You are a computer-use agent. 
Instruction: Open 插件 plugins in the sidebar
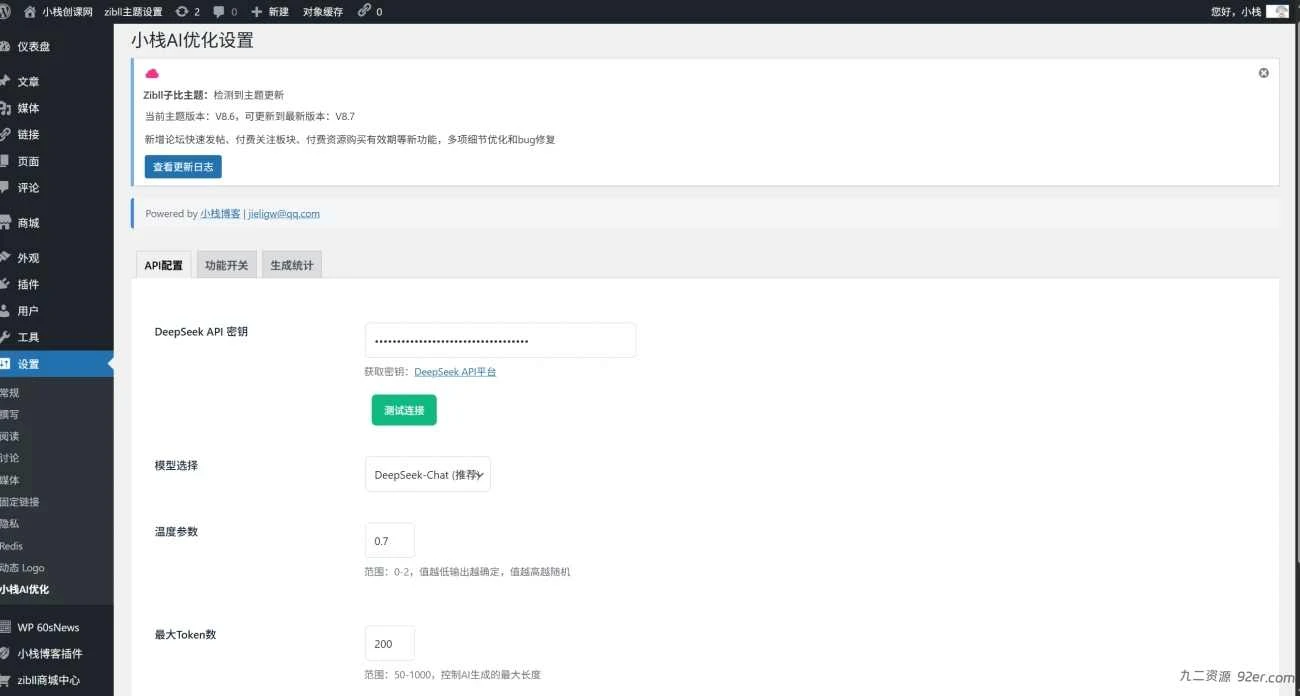[x=56, y=285]
